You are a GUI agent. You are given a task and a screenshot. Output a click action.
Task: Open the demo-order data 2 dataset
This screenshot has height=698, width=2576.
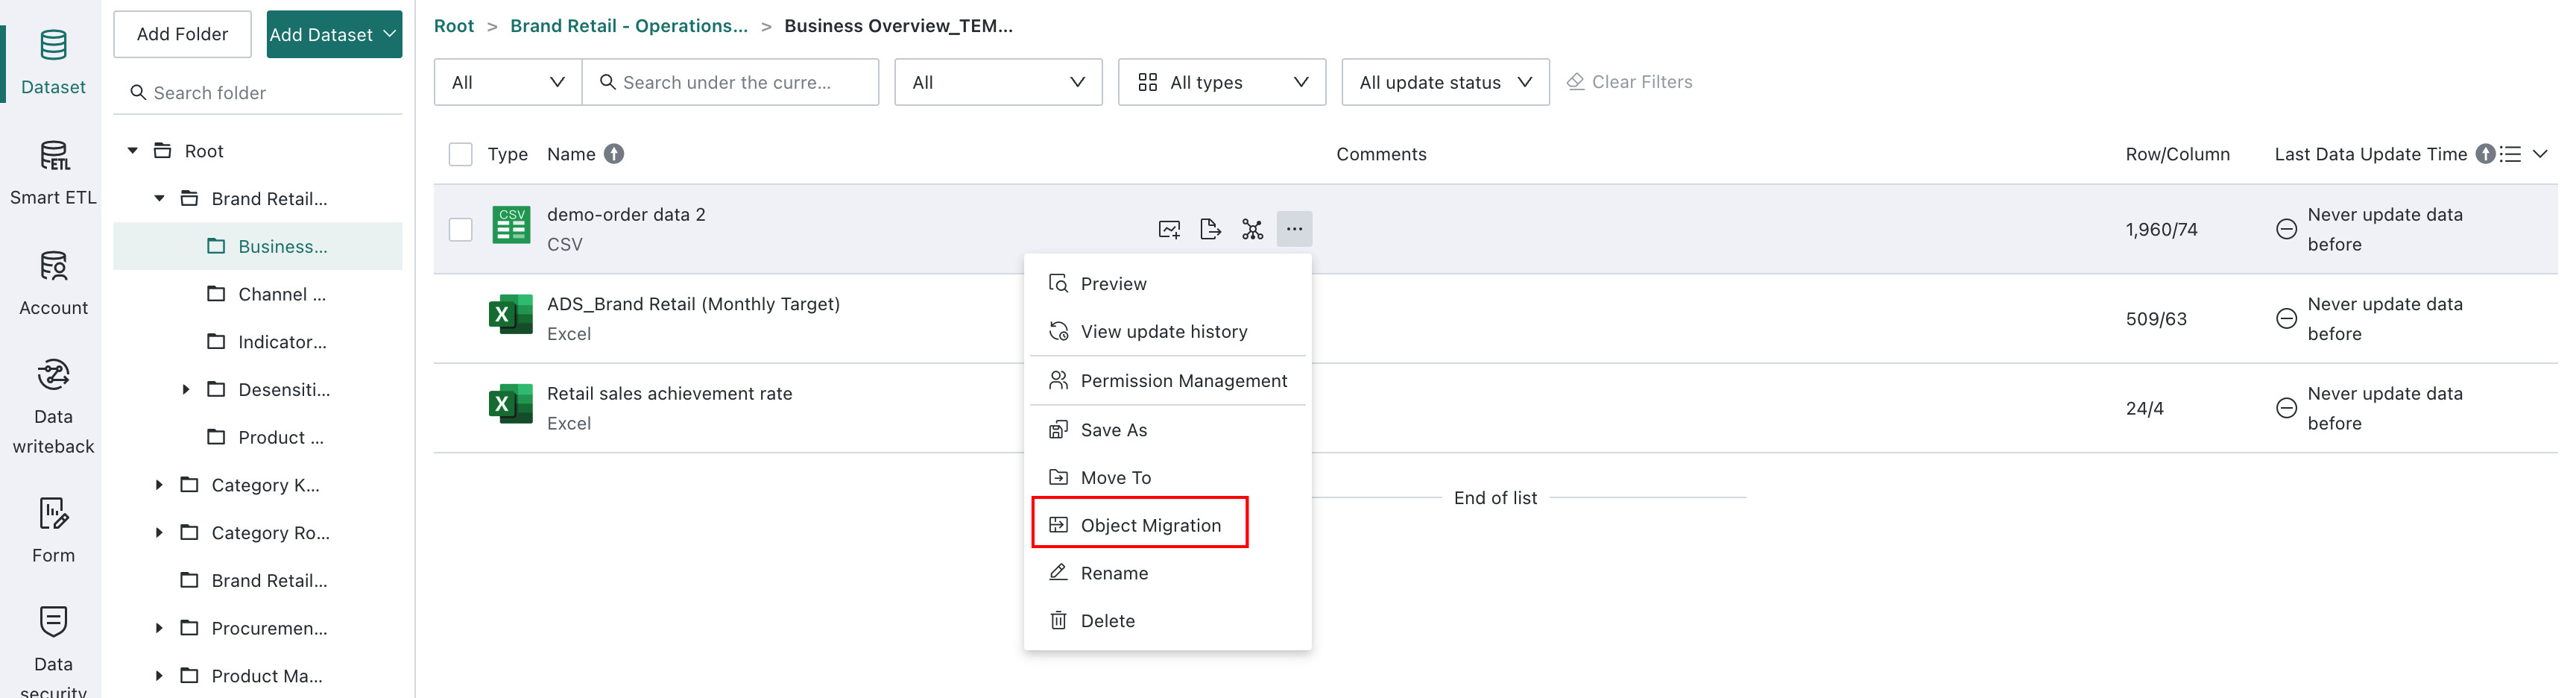(626, 215)
